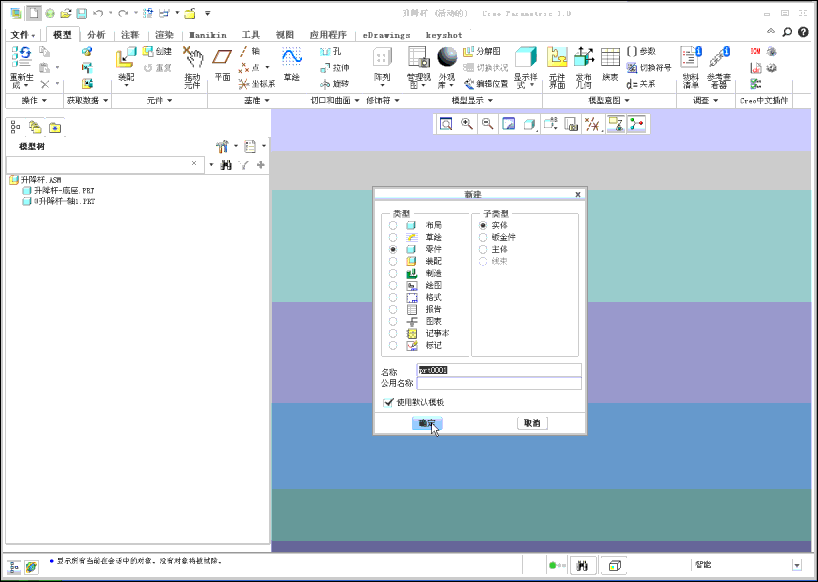The image size is (818, 582).
Task: Click the OK (确定) button in New dialog
Action: click(427, 423)
